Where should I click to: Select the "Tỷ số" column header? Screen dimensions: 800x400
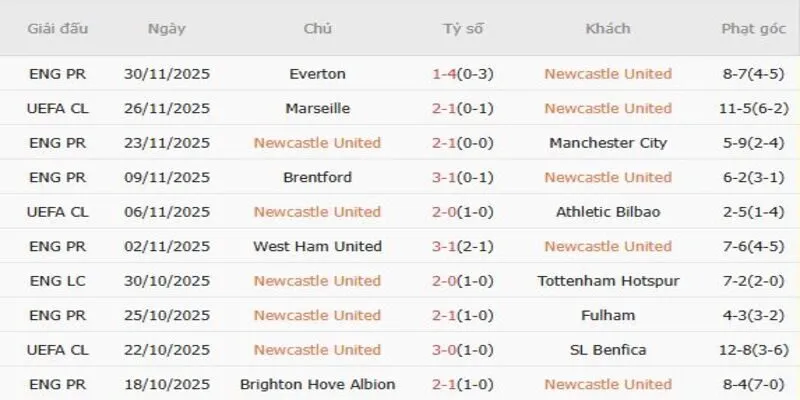tap(462, 28)
